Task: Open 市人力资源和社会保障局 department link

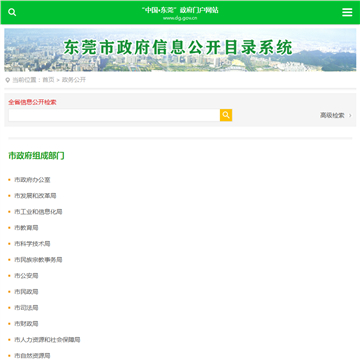Action: point(47,340)
